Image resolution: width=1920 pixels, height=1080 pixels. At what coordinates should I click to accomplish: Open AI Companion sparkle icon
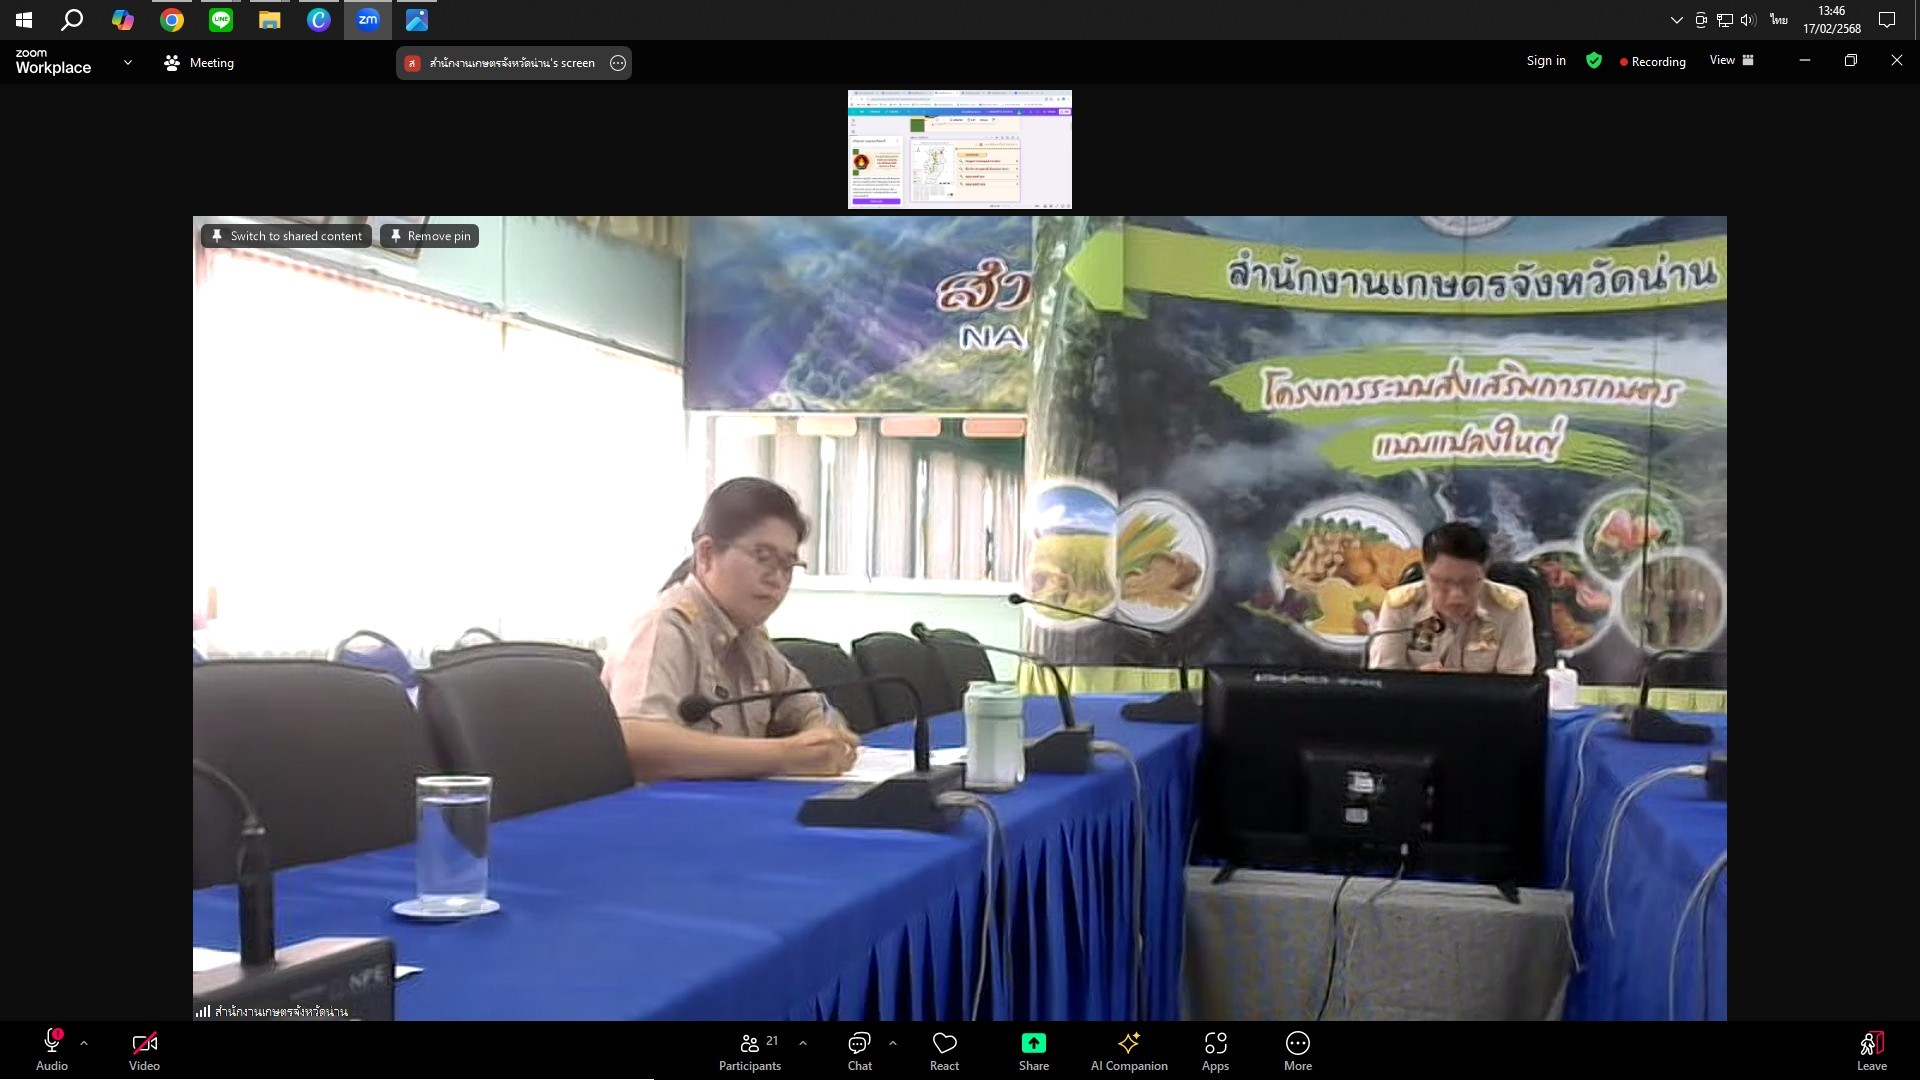click(x=1129, y=1044)
